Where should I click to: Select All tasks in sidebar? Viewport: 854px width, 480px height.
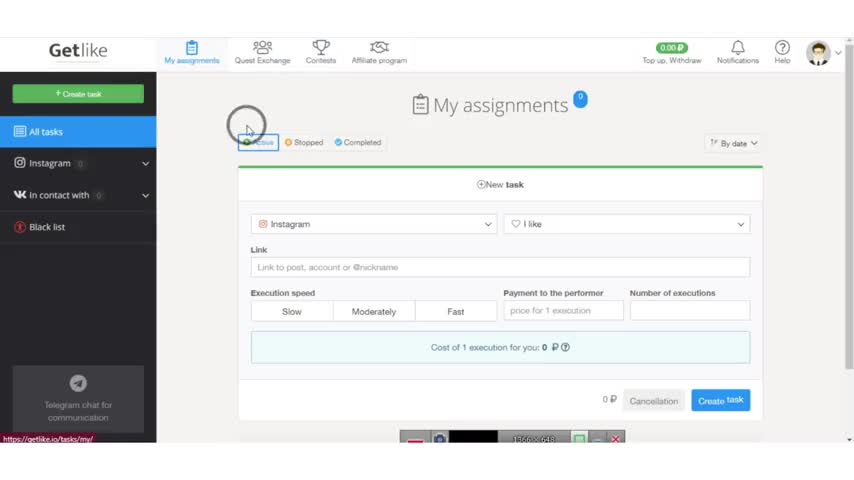coord(78,132)
